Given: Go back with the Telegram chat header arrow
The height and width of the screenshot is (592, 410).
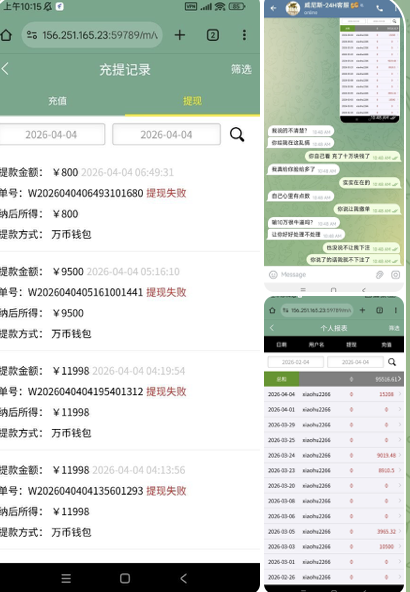Looking at the screenshot, I should [274, 8].
